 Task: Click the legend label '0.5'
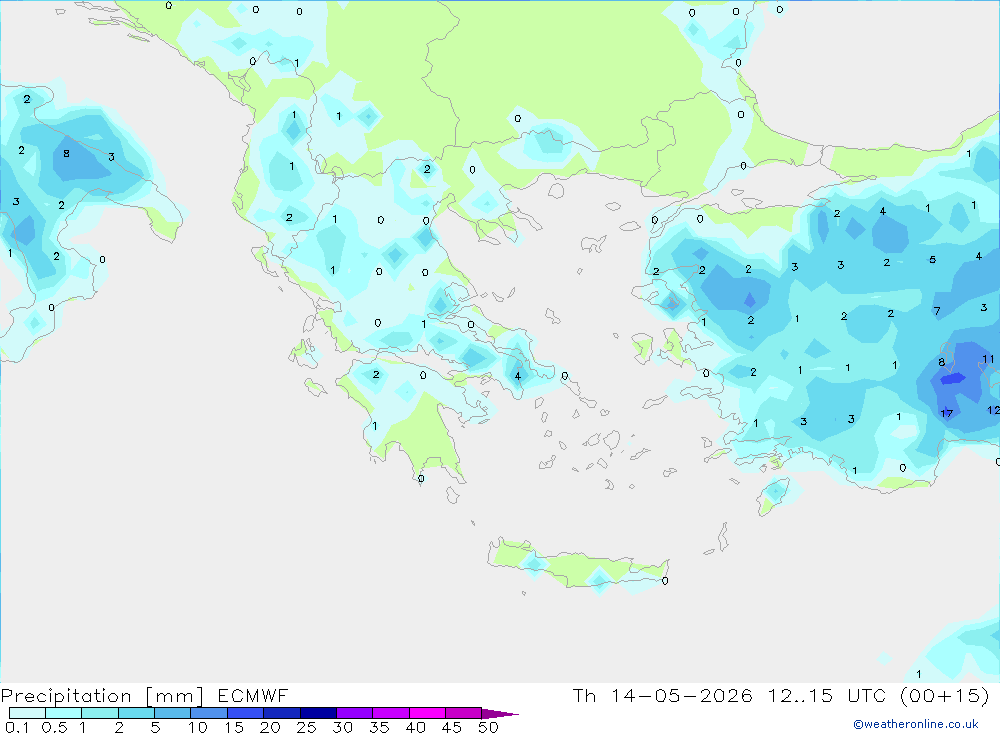click(54, 727)
